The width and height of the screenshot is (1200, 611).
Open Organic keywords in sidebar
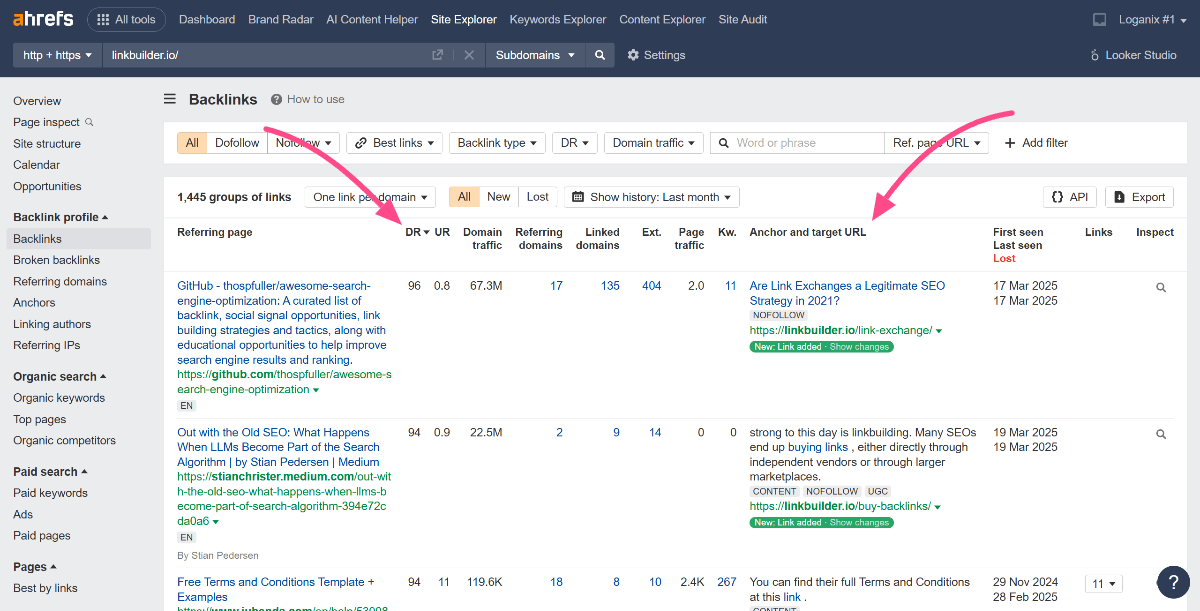point(59,398)
